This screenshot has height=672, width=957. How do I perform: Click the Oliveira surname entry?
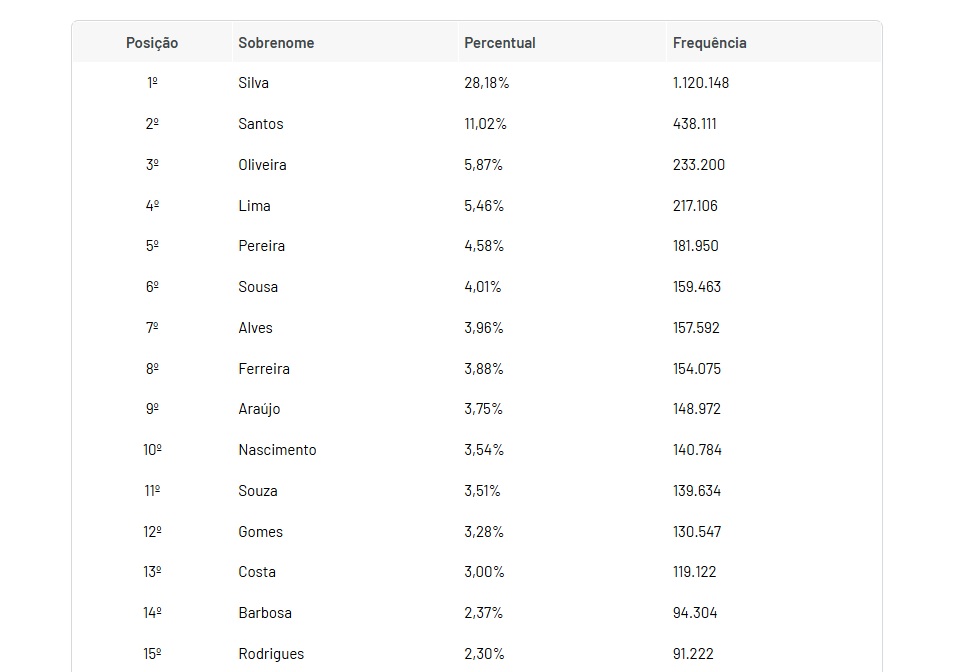[262, 165]
